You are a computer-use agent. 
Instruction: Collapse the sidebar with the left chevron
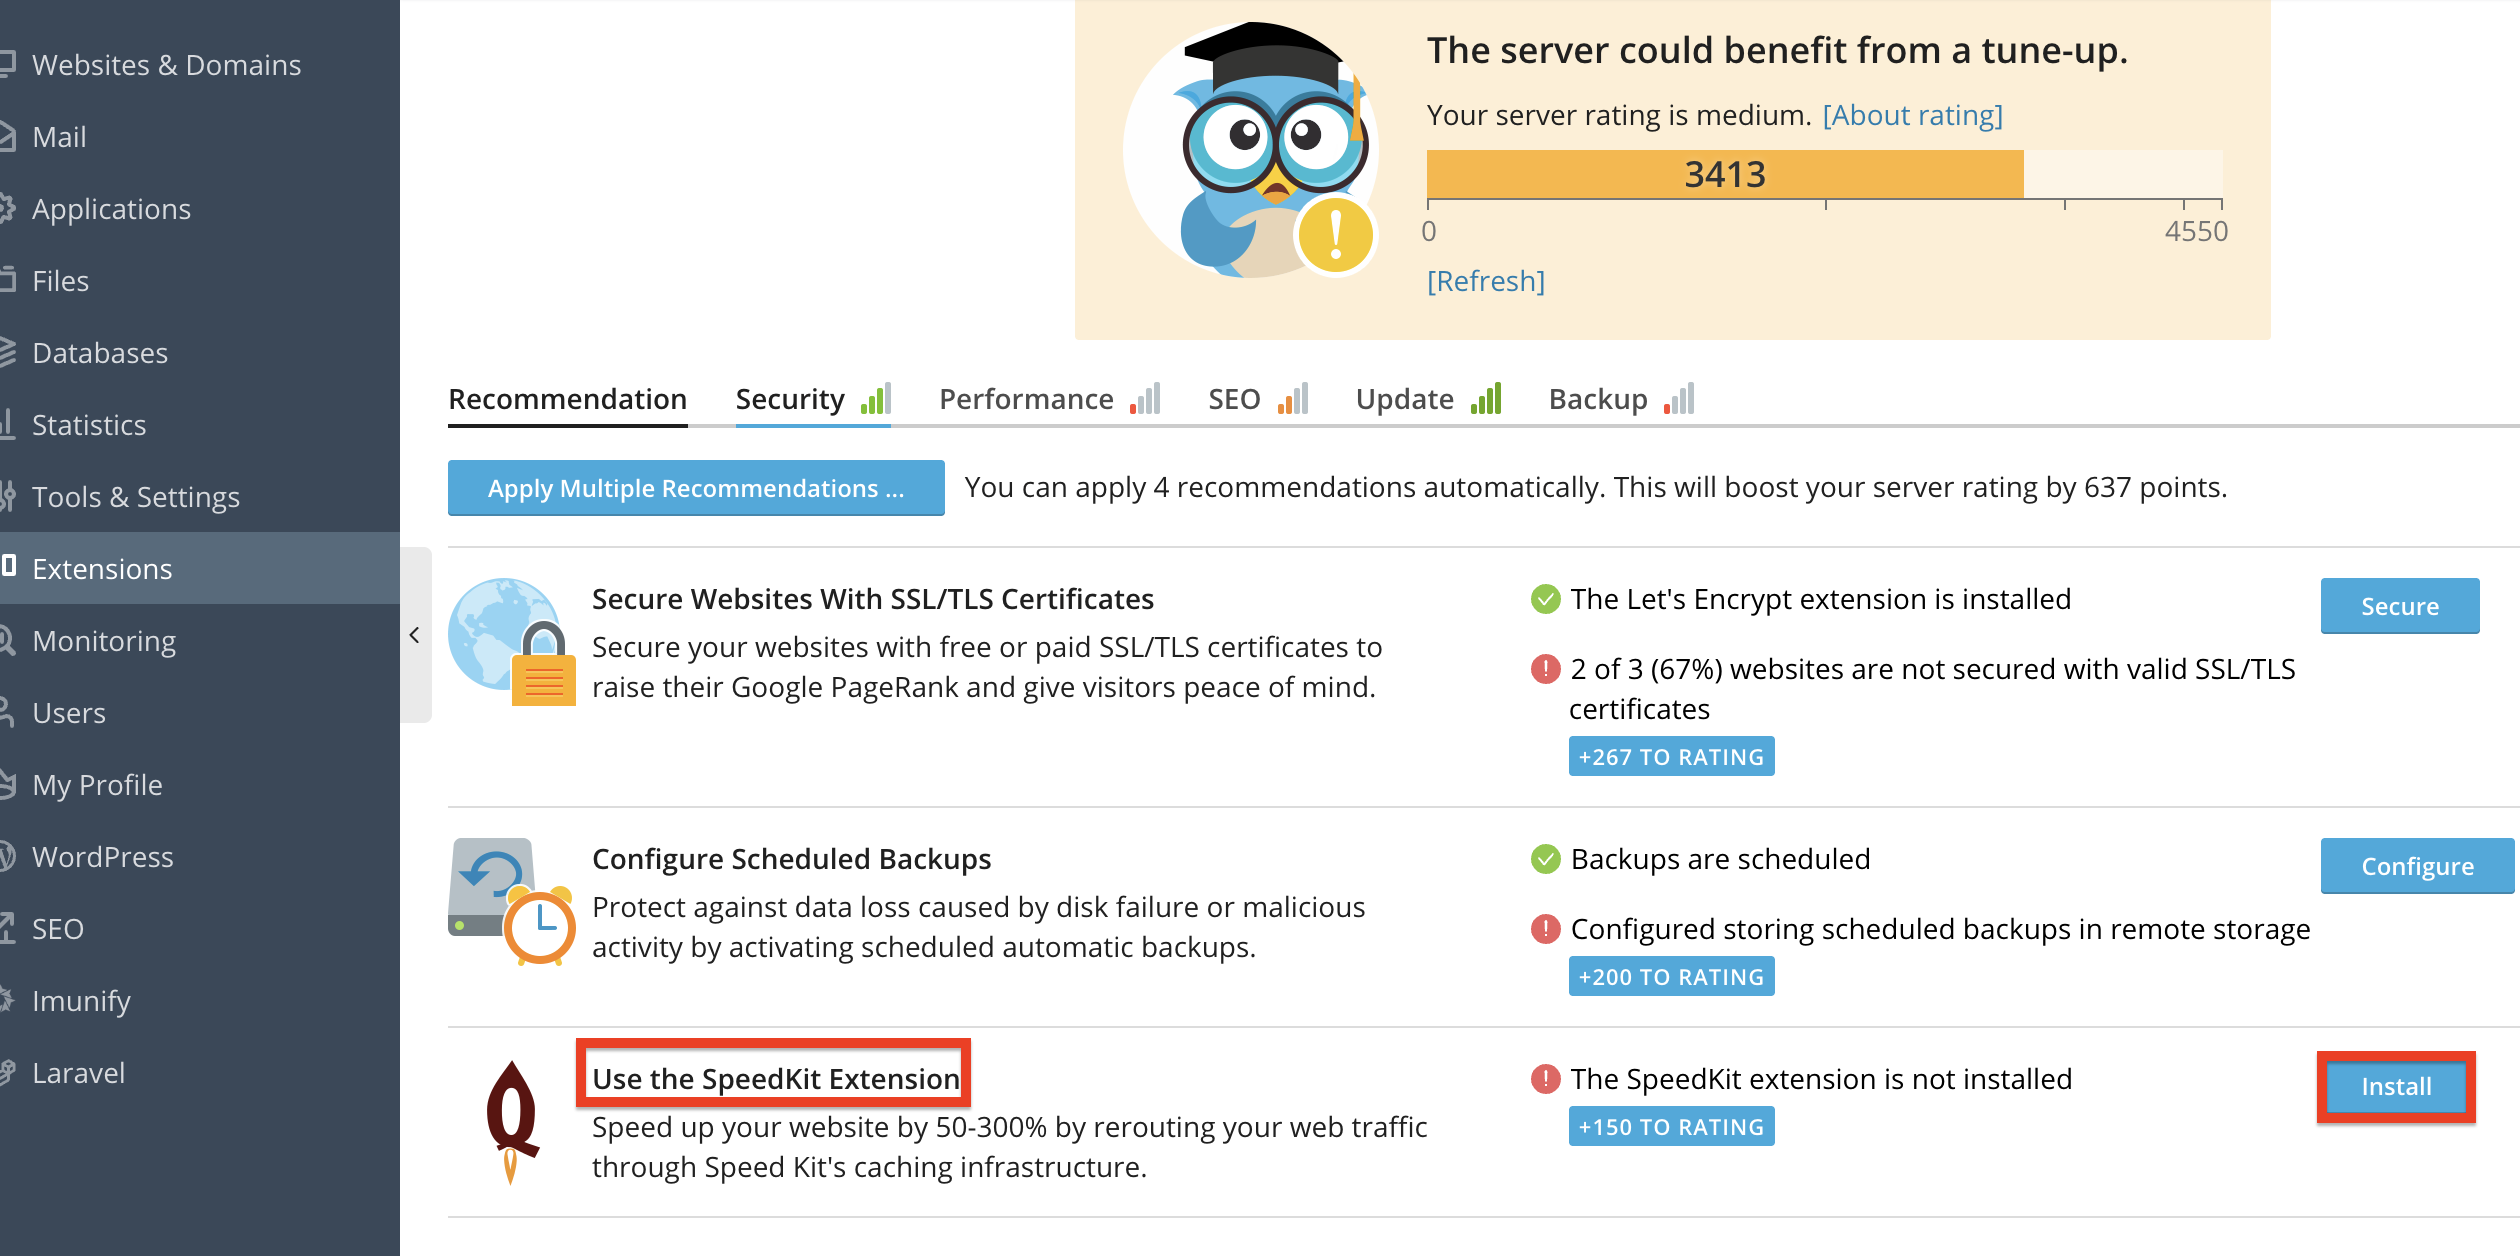415,635
